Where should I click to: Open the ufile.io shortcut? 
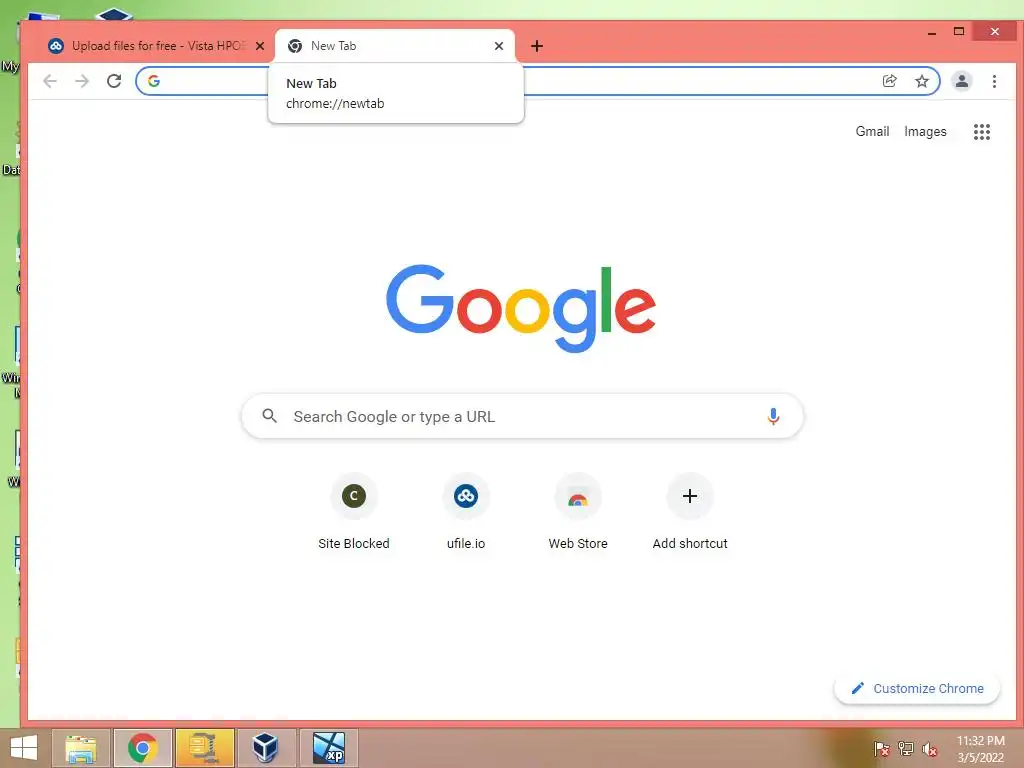click(x=466, y=511)
